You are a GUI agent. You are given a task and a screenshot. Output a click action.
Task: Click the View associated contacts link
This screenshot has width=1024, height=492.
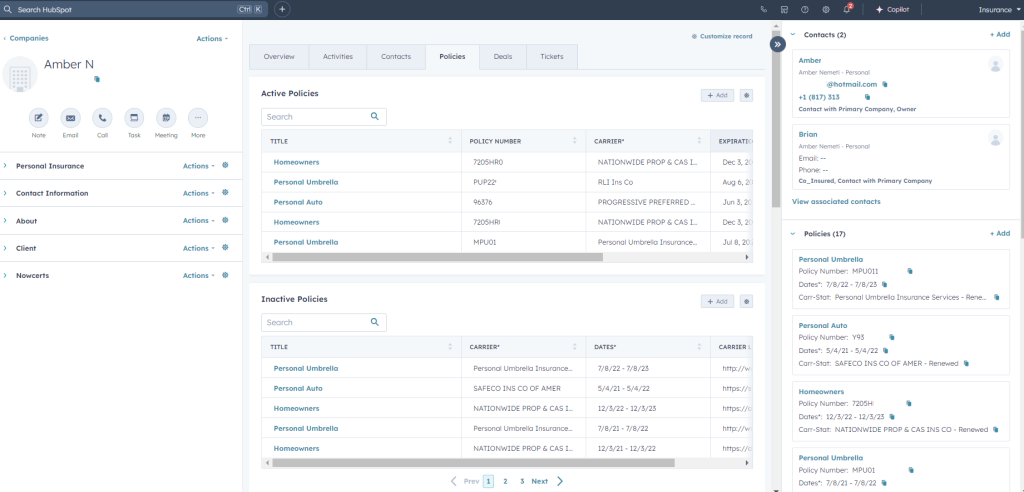point(836,201)
